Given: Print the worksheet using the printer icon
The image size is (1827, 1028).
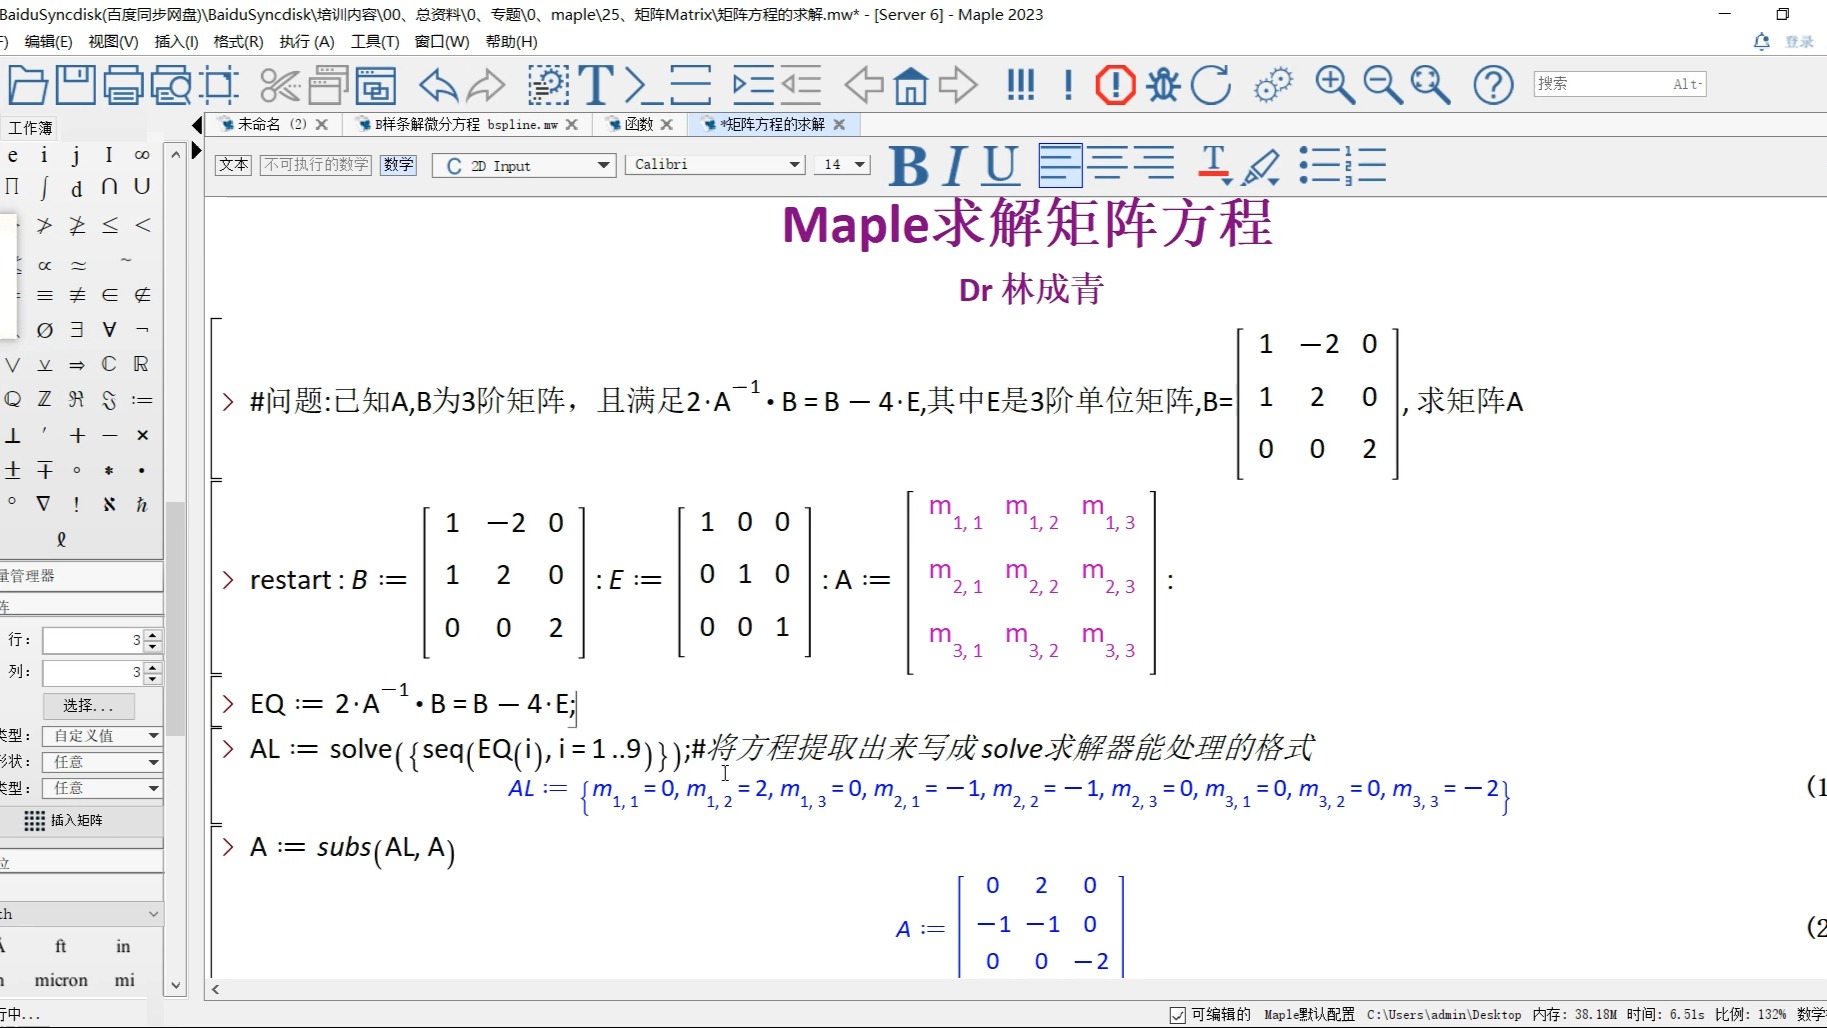Looking at the screenshot, I should click(124, 85).
